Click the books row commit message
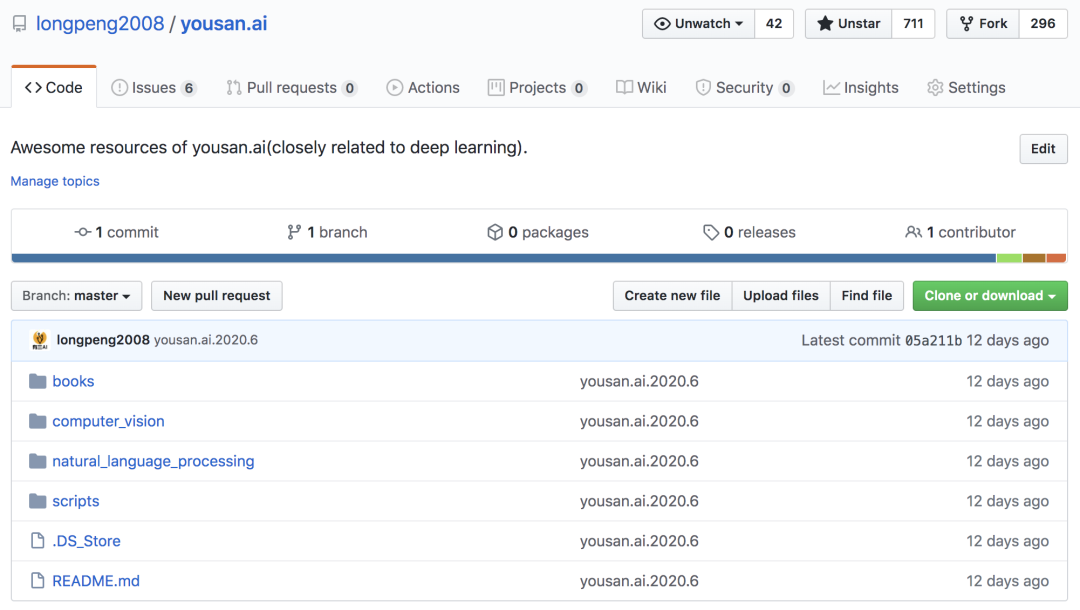The width and height of the screenshot is (1080, 610). click(639, 381)
